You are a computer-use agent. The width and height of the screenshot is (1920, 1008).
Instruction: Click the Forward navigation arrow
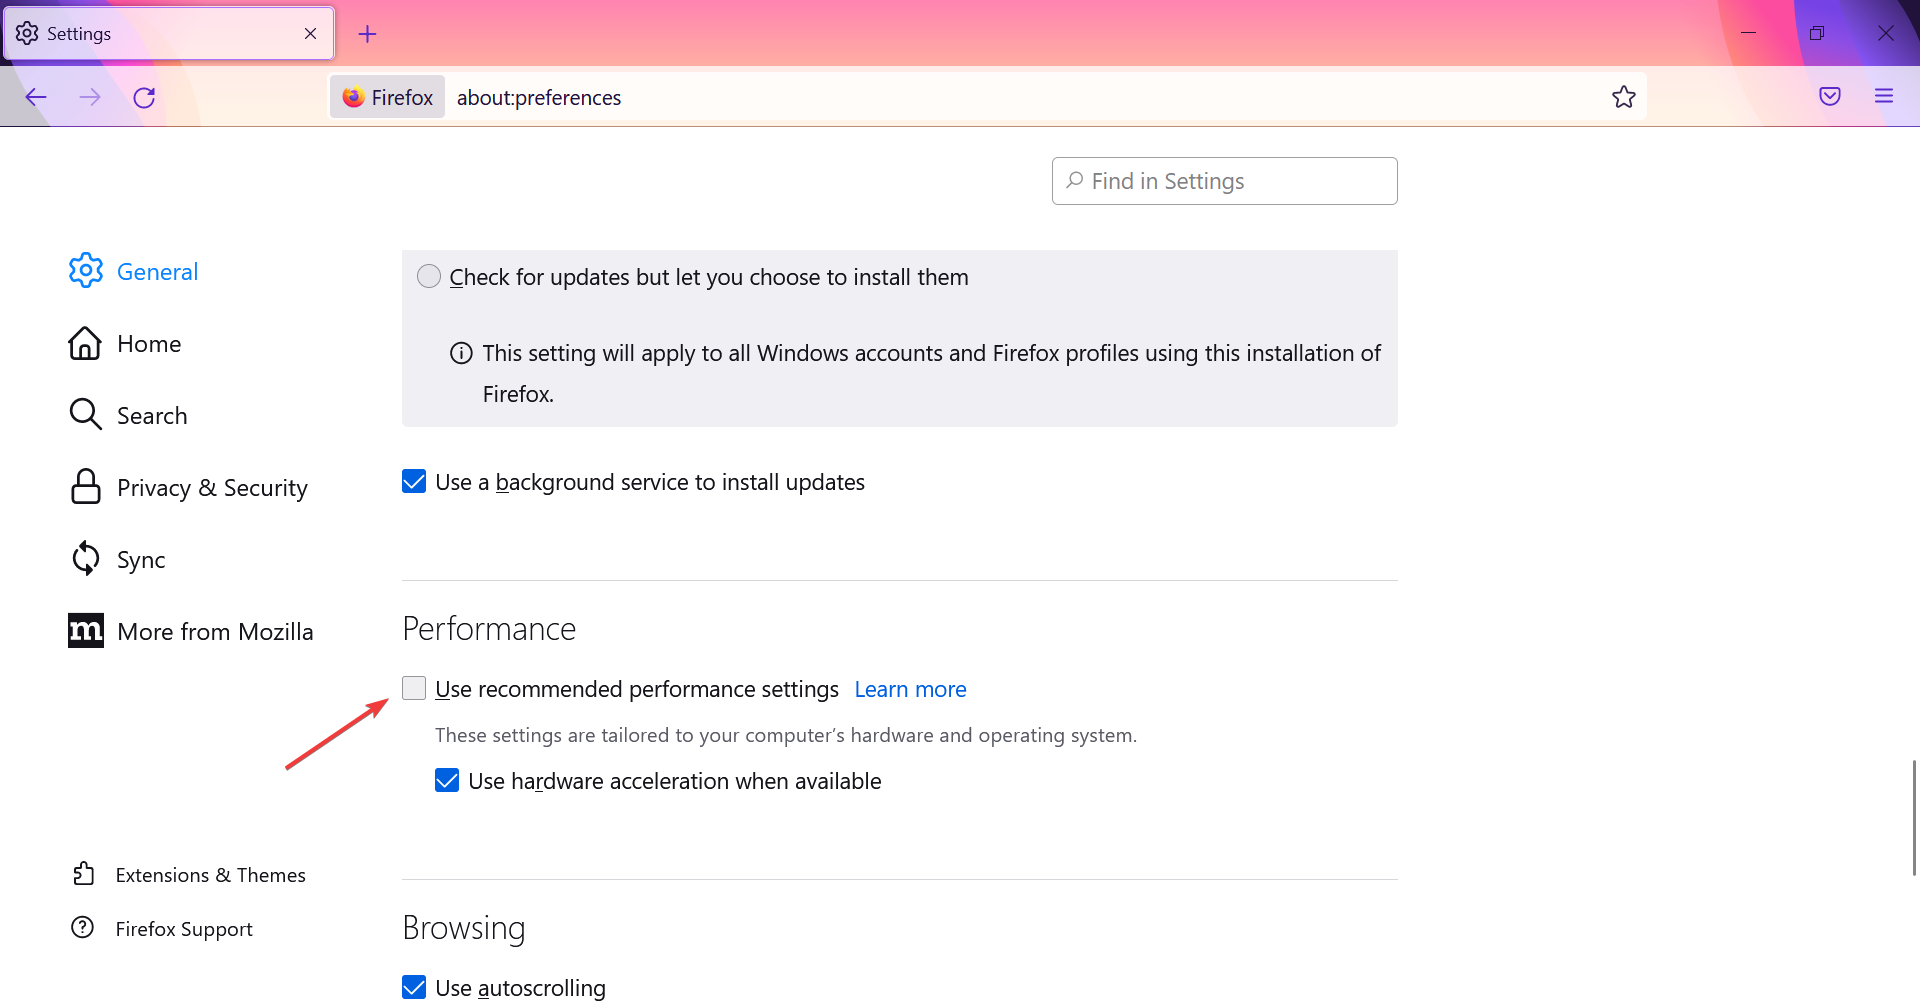coord(90,97)
